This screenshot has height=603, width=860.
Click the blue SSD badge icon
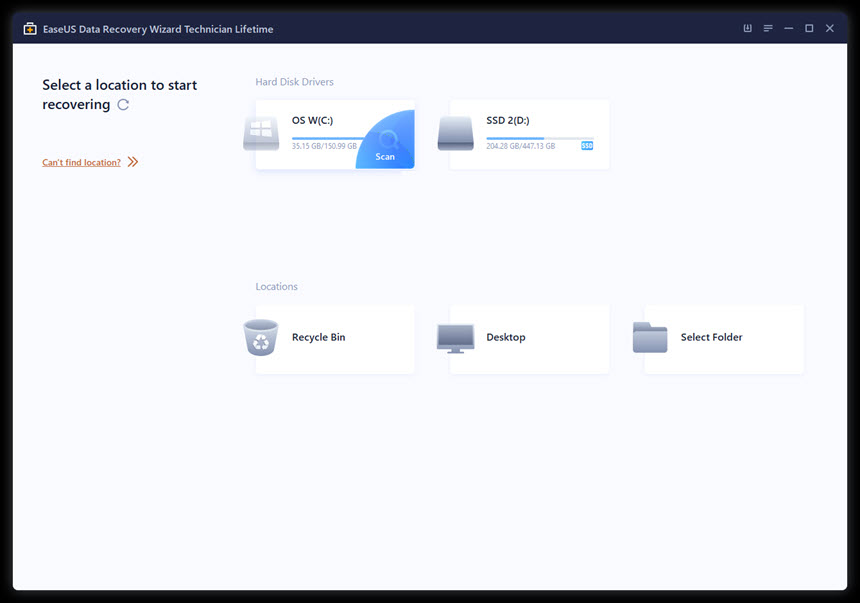click(587, 146)
